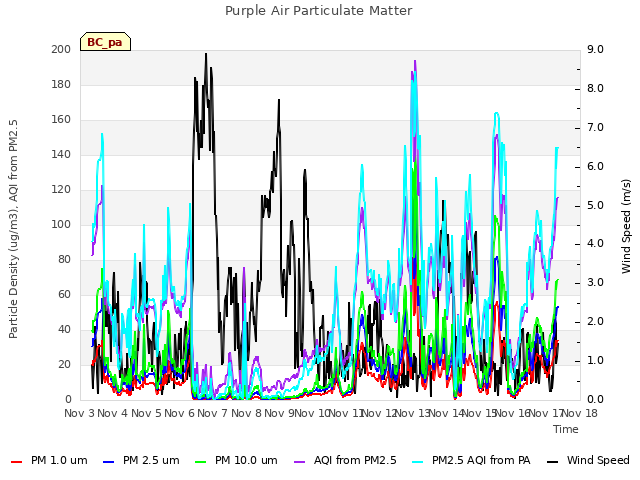
Task: Click the 140 left axis tick label
Action: pyautogui.click(x=61, y=155)
